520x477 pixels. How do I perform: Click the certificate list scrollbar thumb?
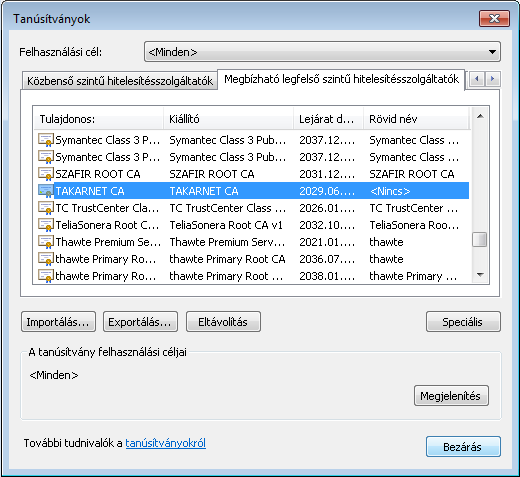click(480, 240)
